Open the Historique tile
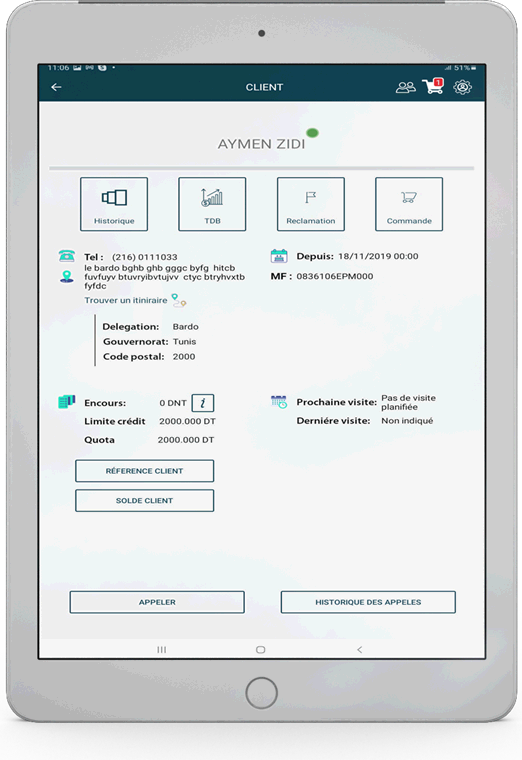 click(x=114, y=204)
